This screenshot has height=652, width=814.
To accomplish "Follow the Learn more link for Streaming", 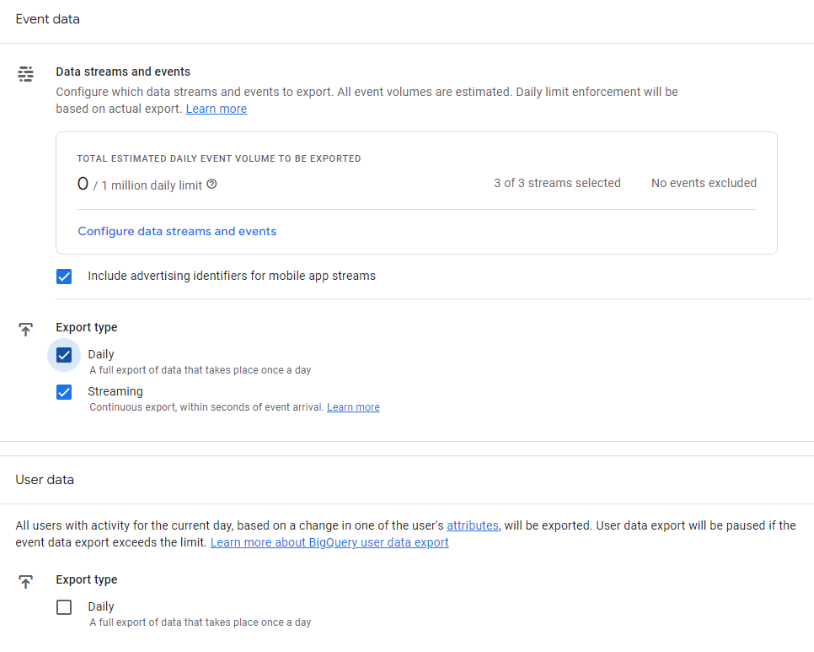I will pyautogui.click(x=353, y=408).
